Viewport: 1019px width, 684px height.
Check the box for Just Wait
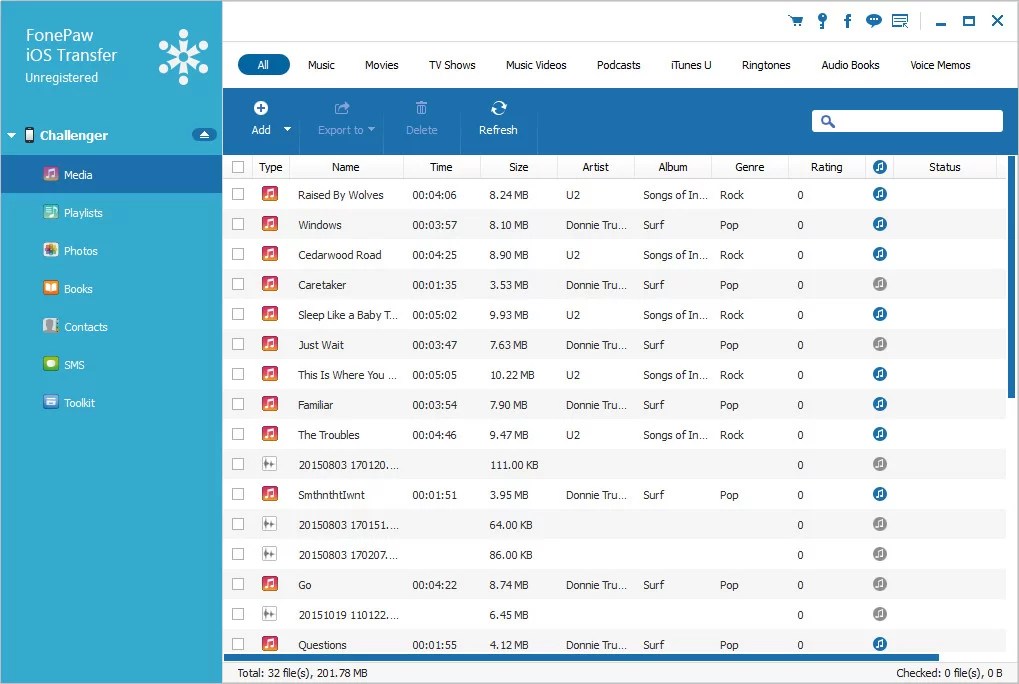238,344
